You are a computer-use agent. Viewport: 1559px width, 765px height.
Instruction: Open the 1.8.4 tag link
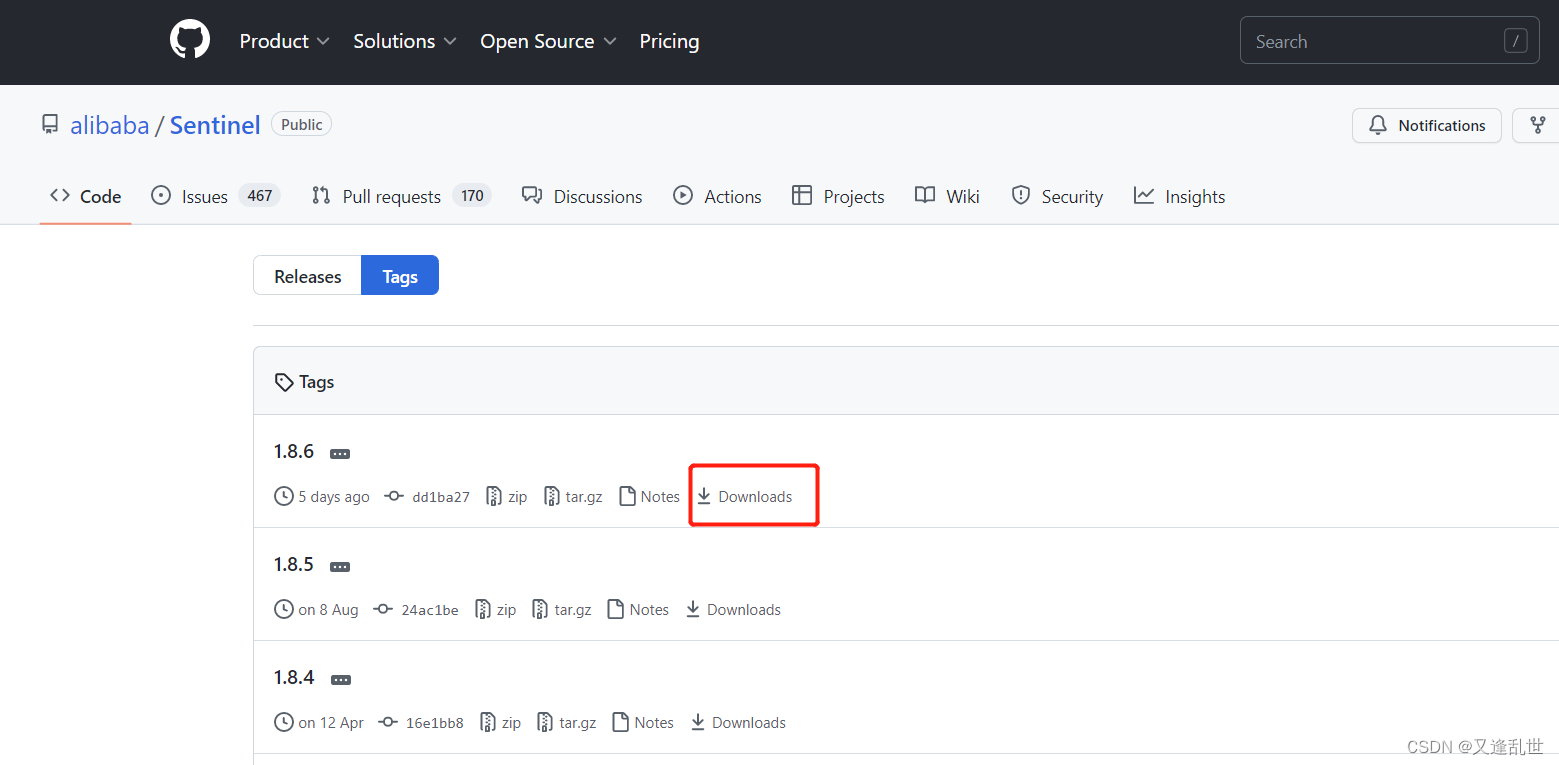pos(294,677)
